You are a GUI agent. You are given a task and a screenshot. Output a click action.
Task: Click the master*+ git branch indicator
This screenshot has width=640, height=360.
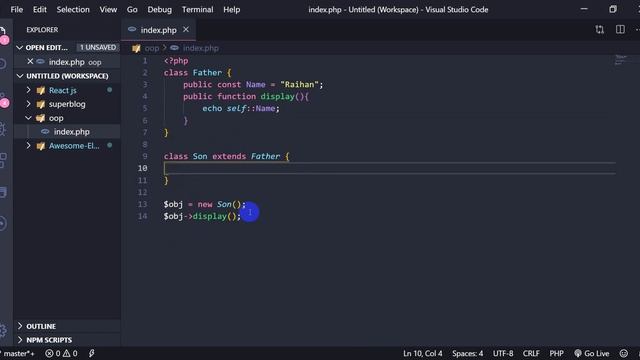pos(18,353)
